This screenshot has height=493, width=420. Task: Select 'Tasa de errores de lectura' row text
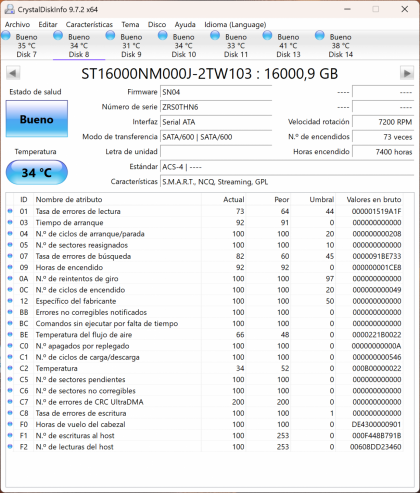coord(78,211)
